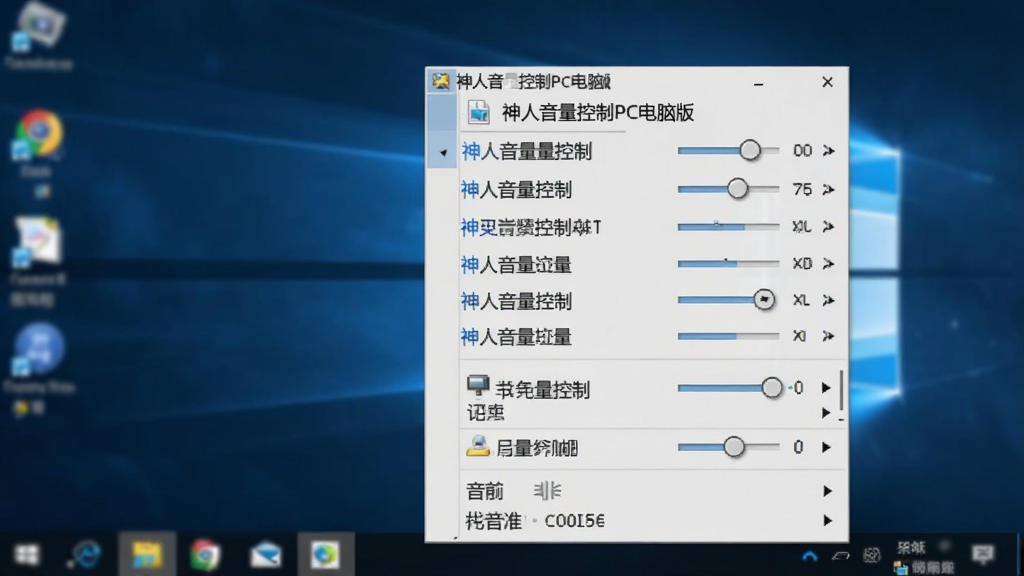Show hidden system tray icons
1024x576 pixels.
coord(810,556)
